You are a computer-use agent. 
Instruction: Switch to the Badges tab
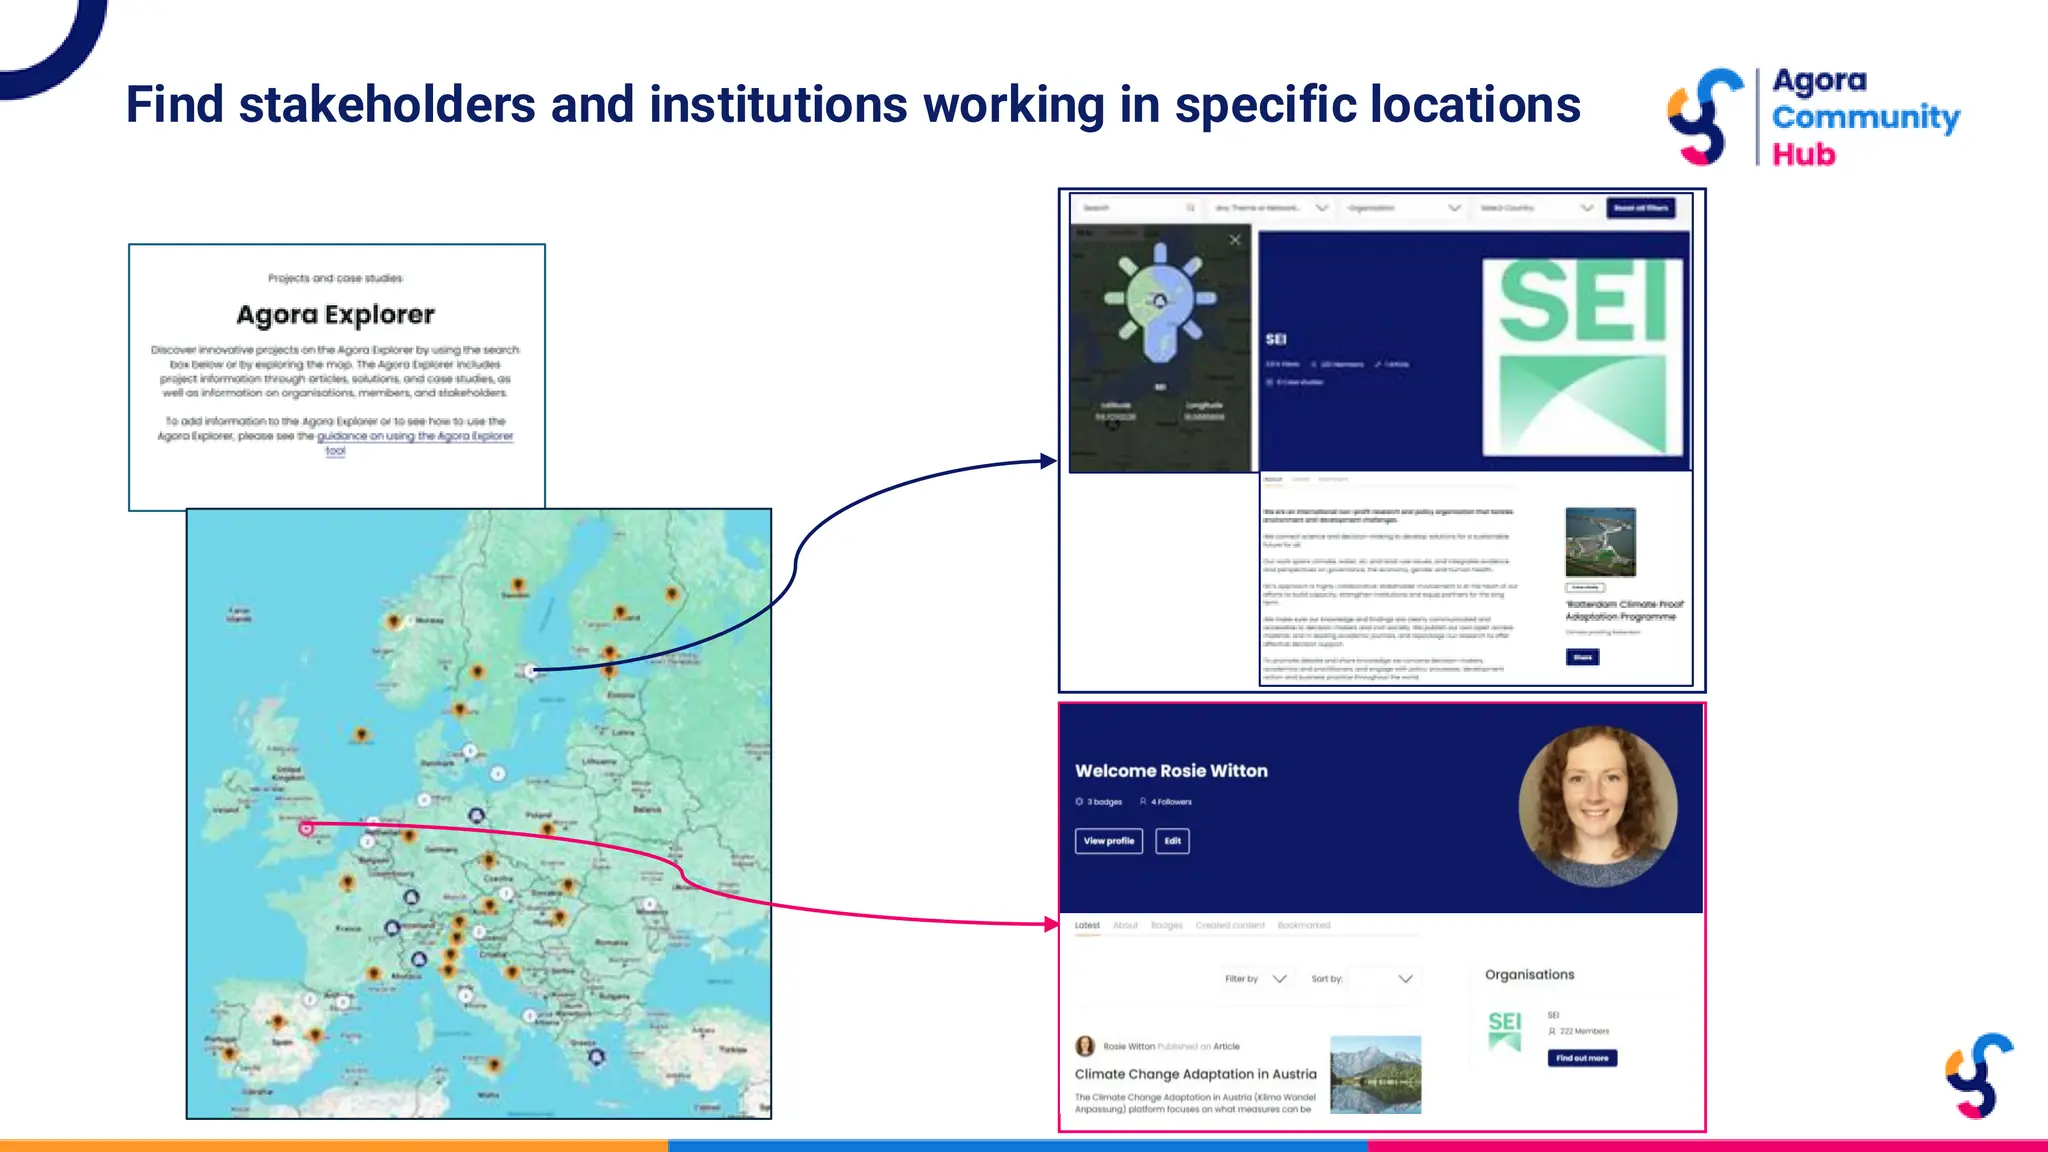tap(1166, 925)
